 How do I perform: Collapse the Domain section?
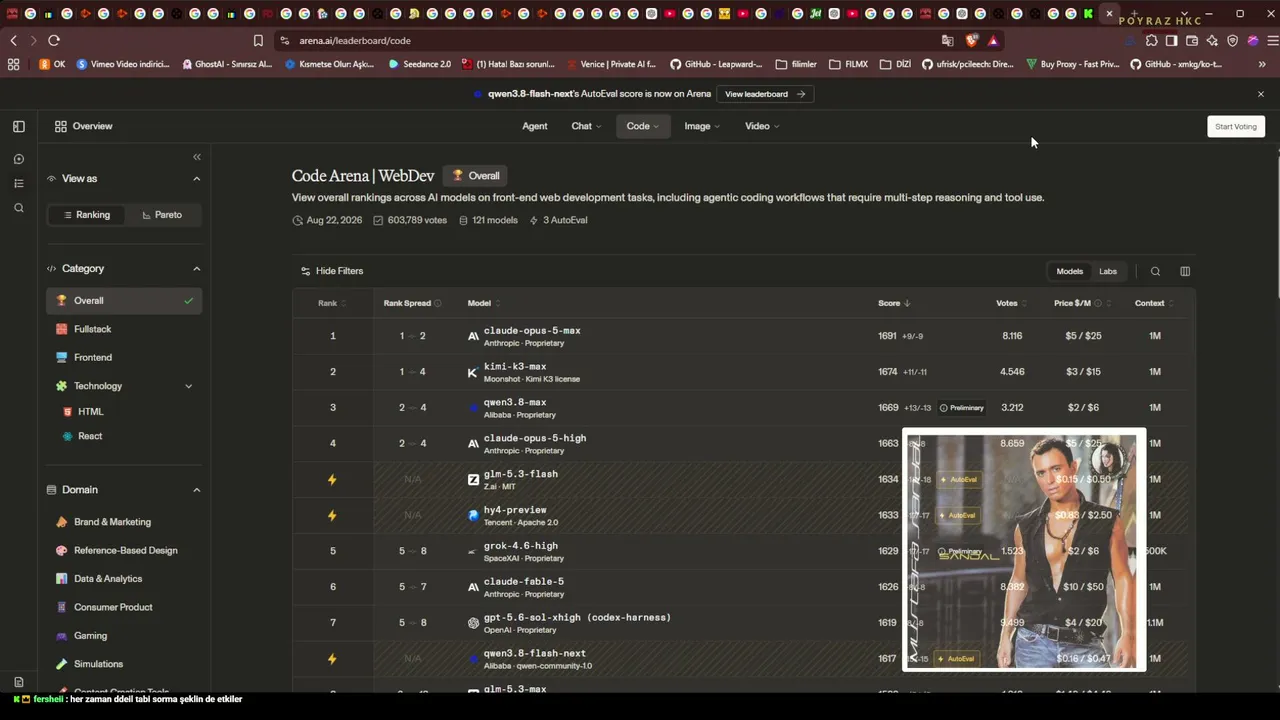[x=197, y=490]
